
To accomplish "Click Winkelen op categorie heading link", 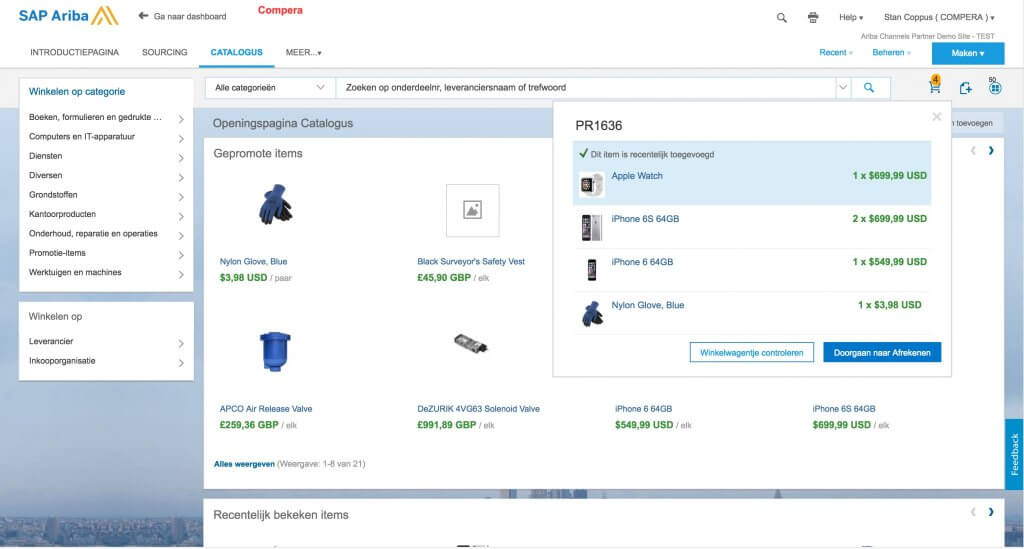I will 77,91.
